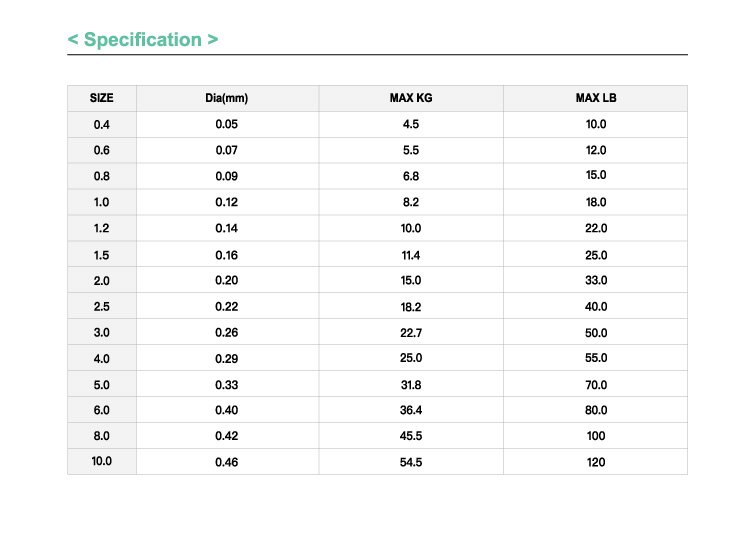This screenshot has height=560, width=749.
Task: Click the max lb value 80.0
Action: tap(596, 410)
